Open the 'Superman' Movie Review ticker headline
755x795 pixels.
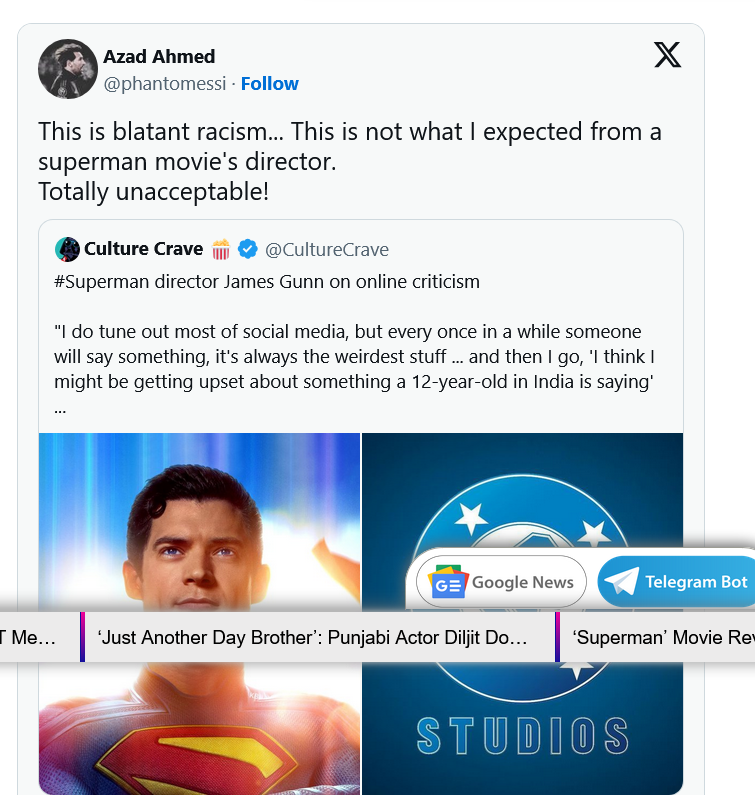click(662, 638)
